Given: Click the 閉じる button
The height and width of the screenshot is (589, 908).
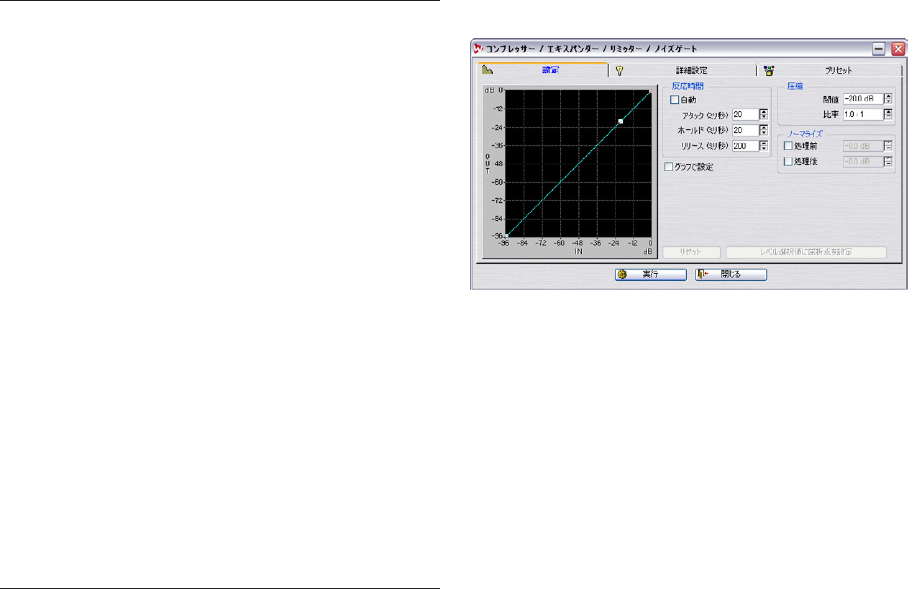Looking at the screenshot, I should coord(731,275).
